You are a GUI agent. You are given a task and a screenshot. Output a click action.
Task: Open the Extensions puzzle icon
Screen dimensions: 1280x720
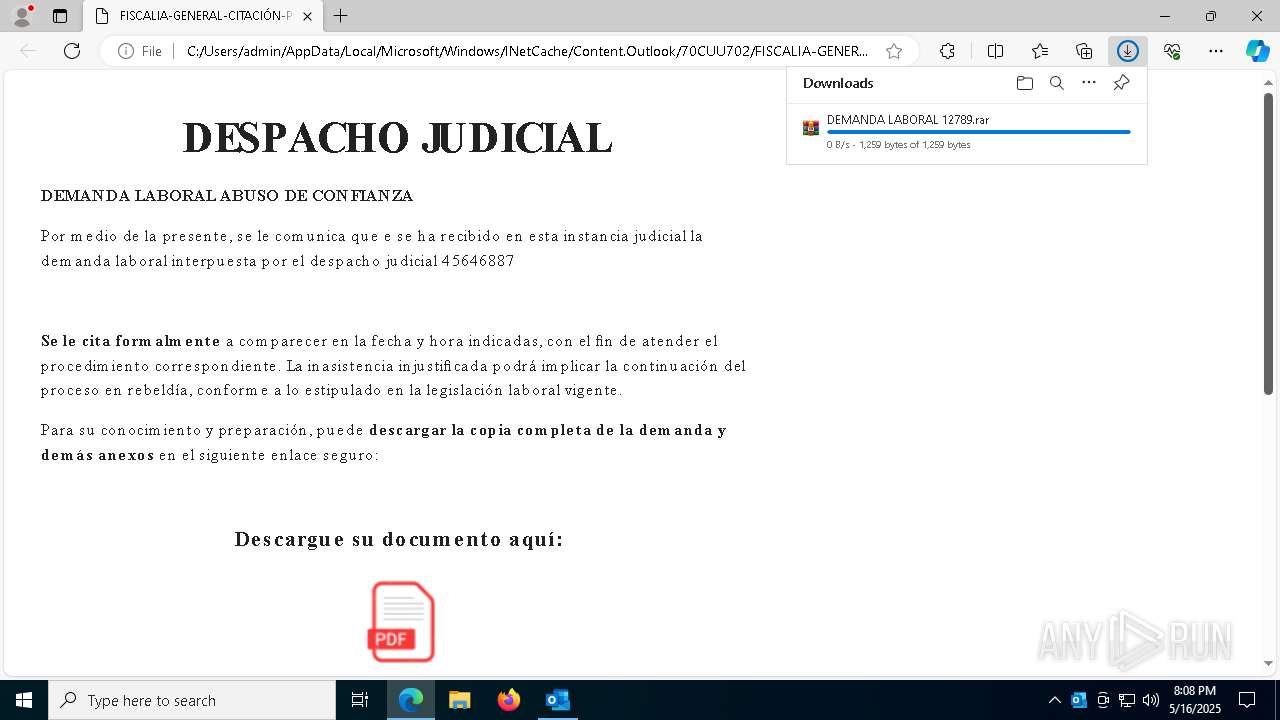[947, 51]
